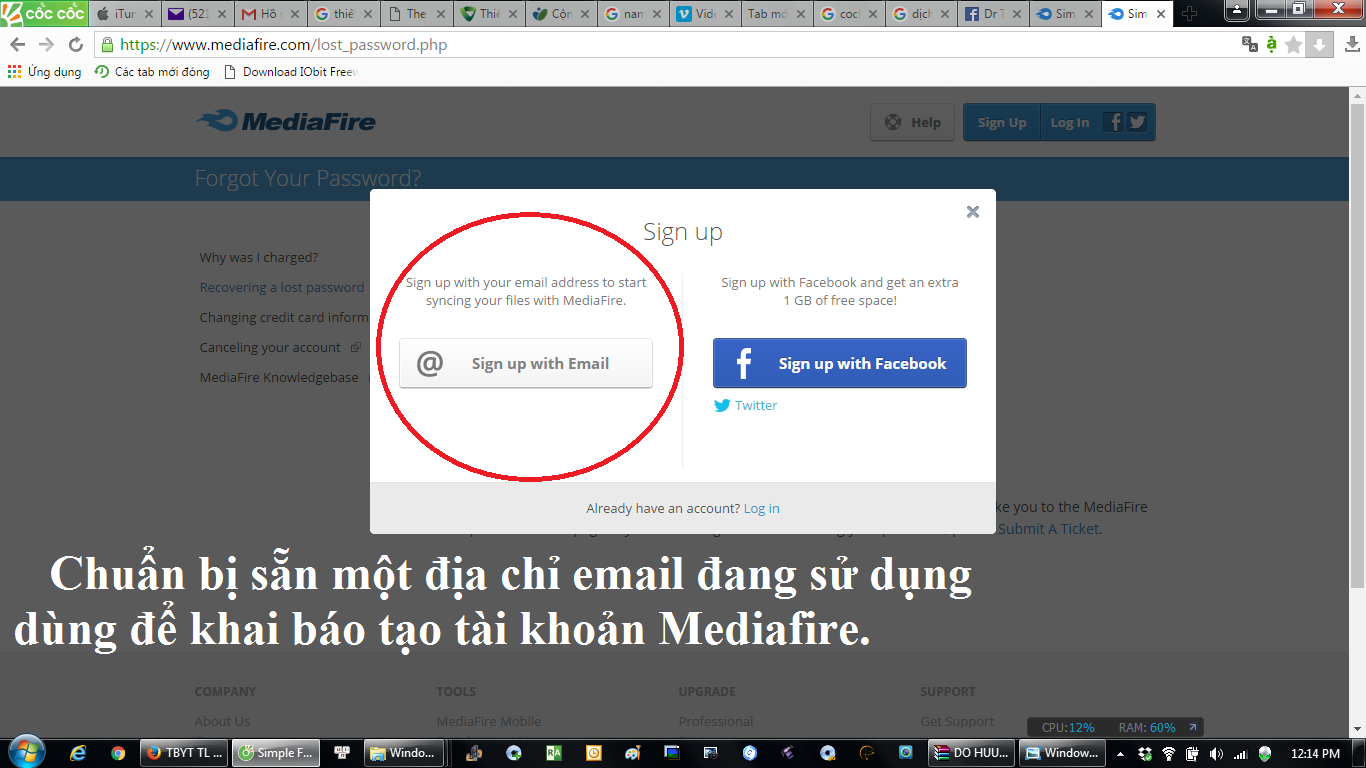Open the Twitter sign-up link
Image resolution: width=1366 pixels, height=768 pixels.
[x=745, y=405]
